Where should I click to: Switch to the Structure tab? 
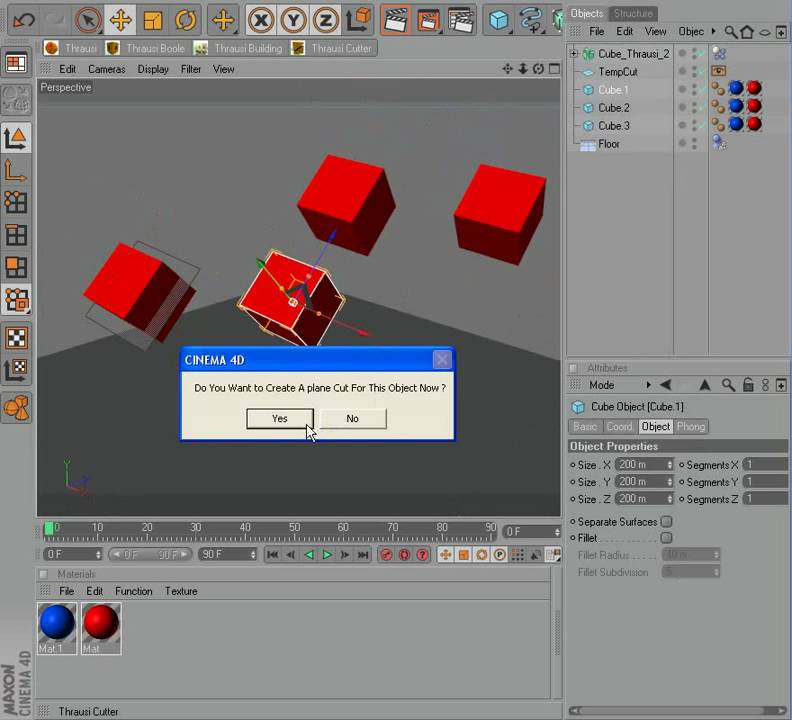[x=633, y=14]
